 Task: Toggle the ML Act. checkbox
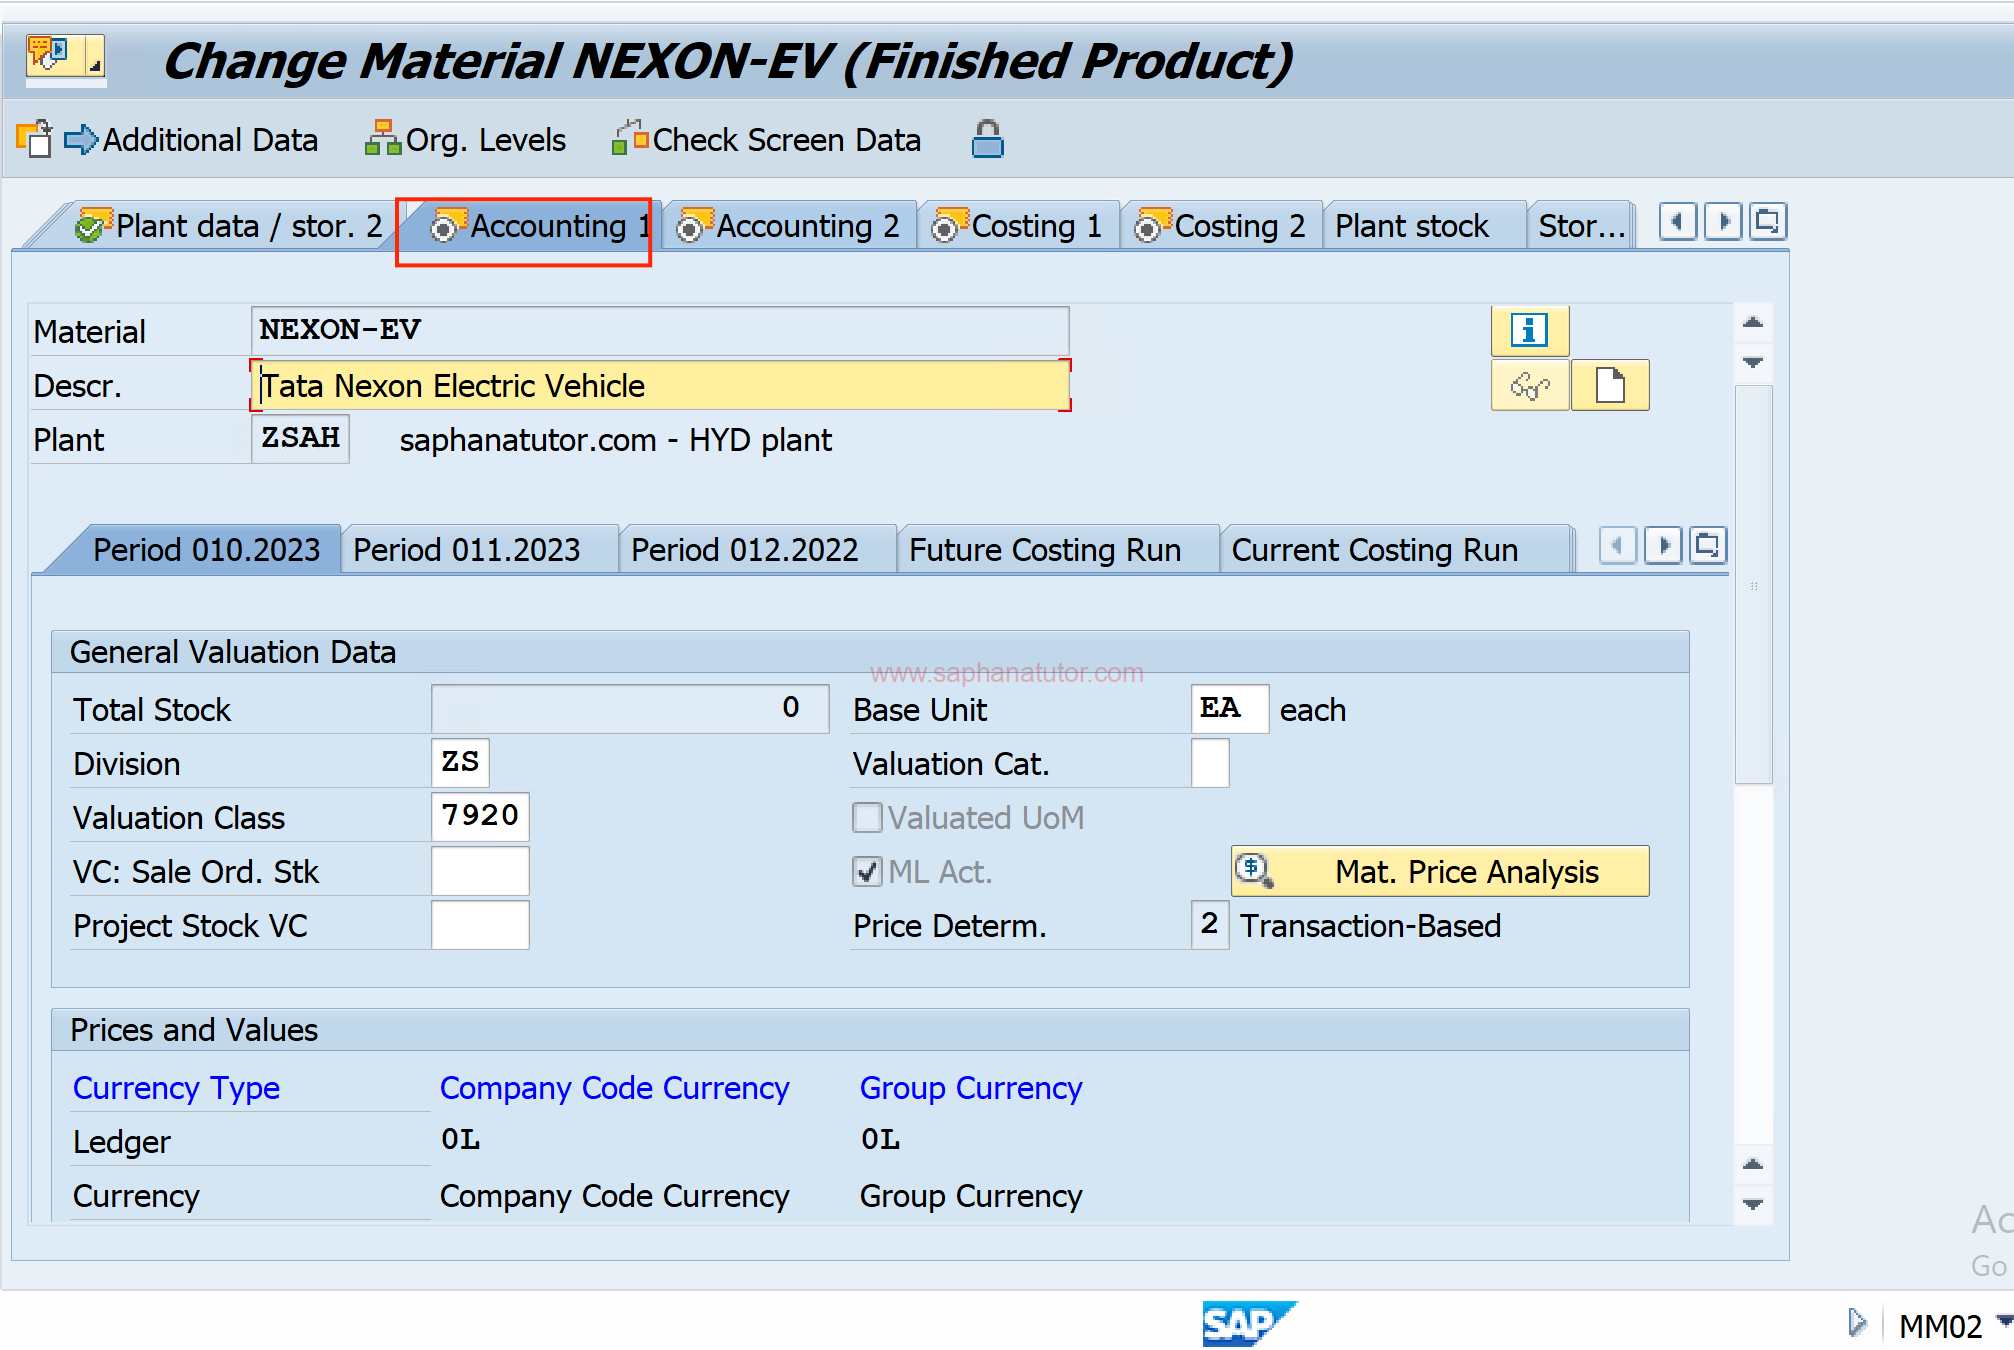point(867,871)
